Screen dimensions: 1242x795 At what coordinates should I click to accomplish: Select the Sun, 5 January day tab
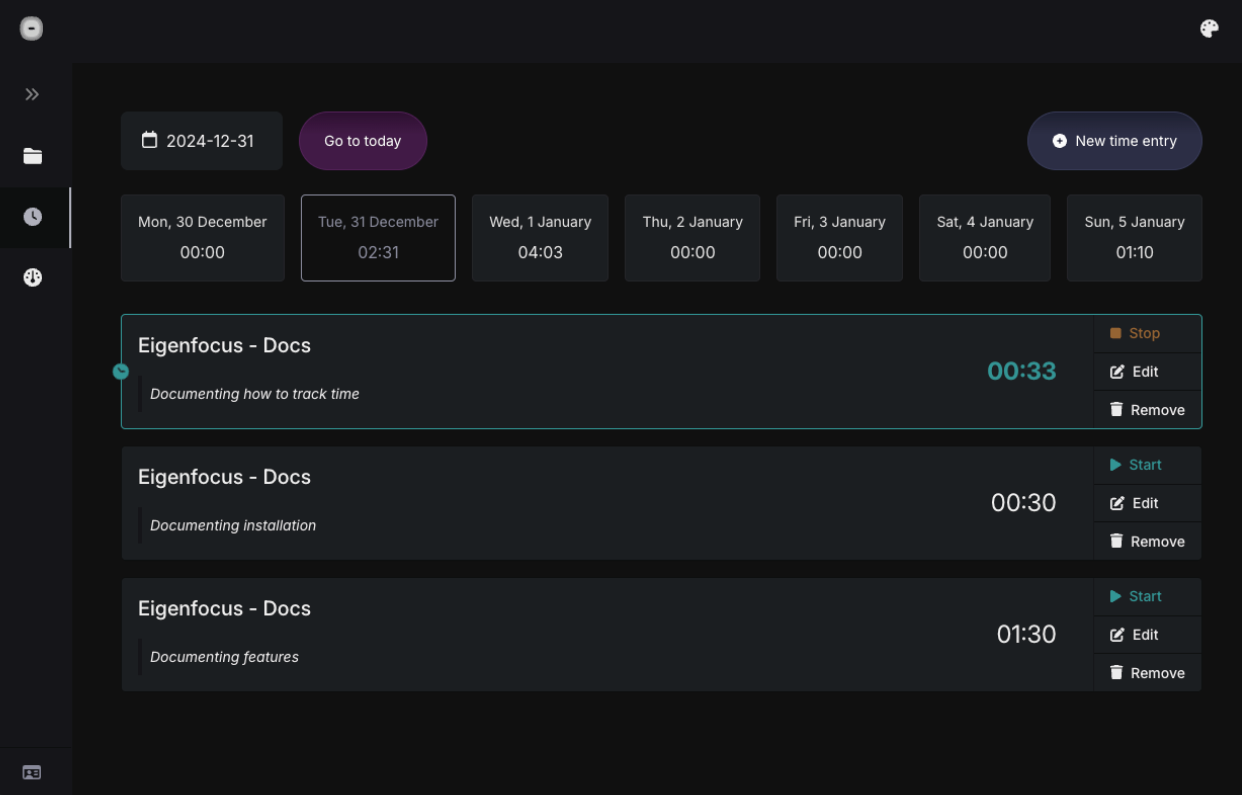tap(1134, 238)
